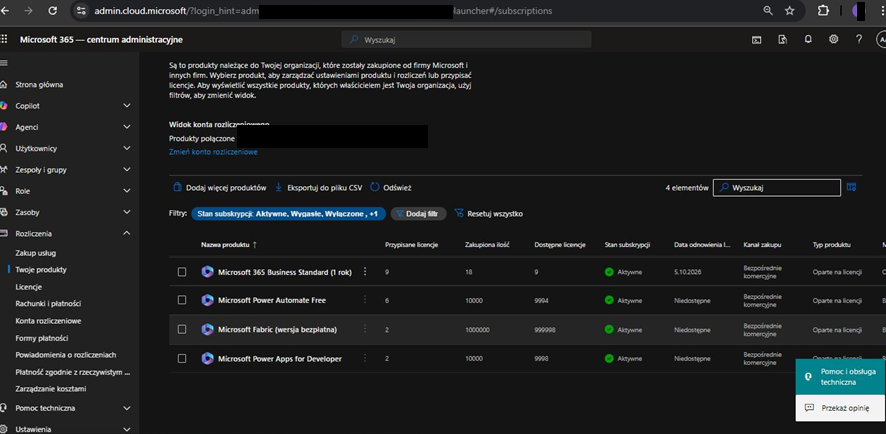Expand the Zespoły i grupy section
Viewport: 886px width, 434px height.
tap(127, 170)
